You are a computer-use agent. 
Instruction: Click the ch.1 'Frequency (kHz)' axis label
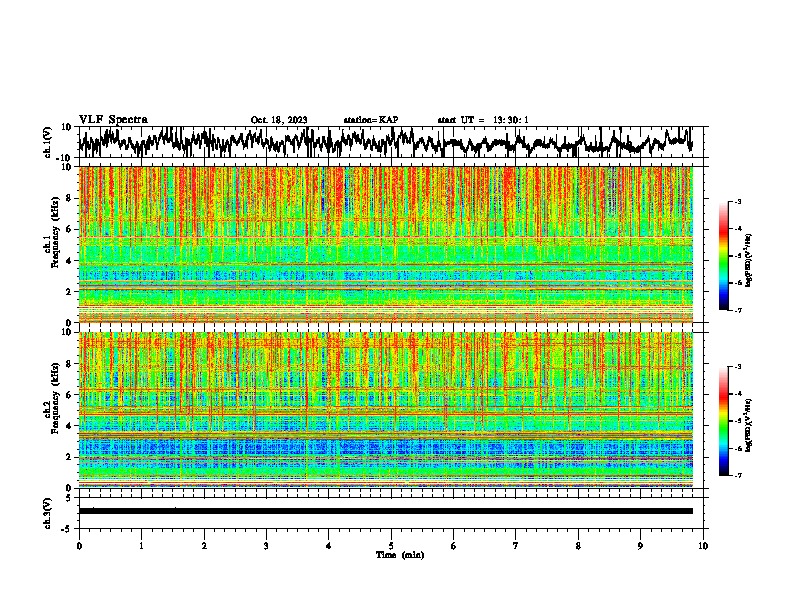[55, 233]
